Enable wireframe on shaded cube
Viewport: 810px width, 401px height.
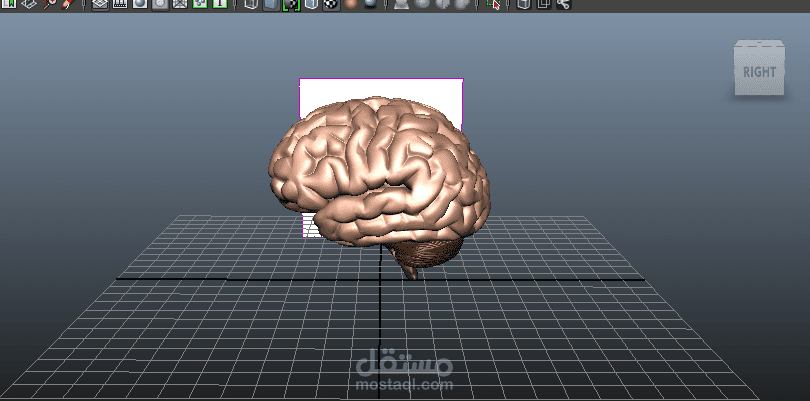point(311,4)
